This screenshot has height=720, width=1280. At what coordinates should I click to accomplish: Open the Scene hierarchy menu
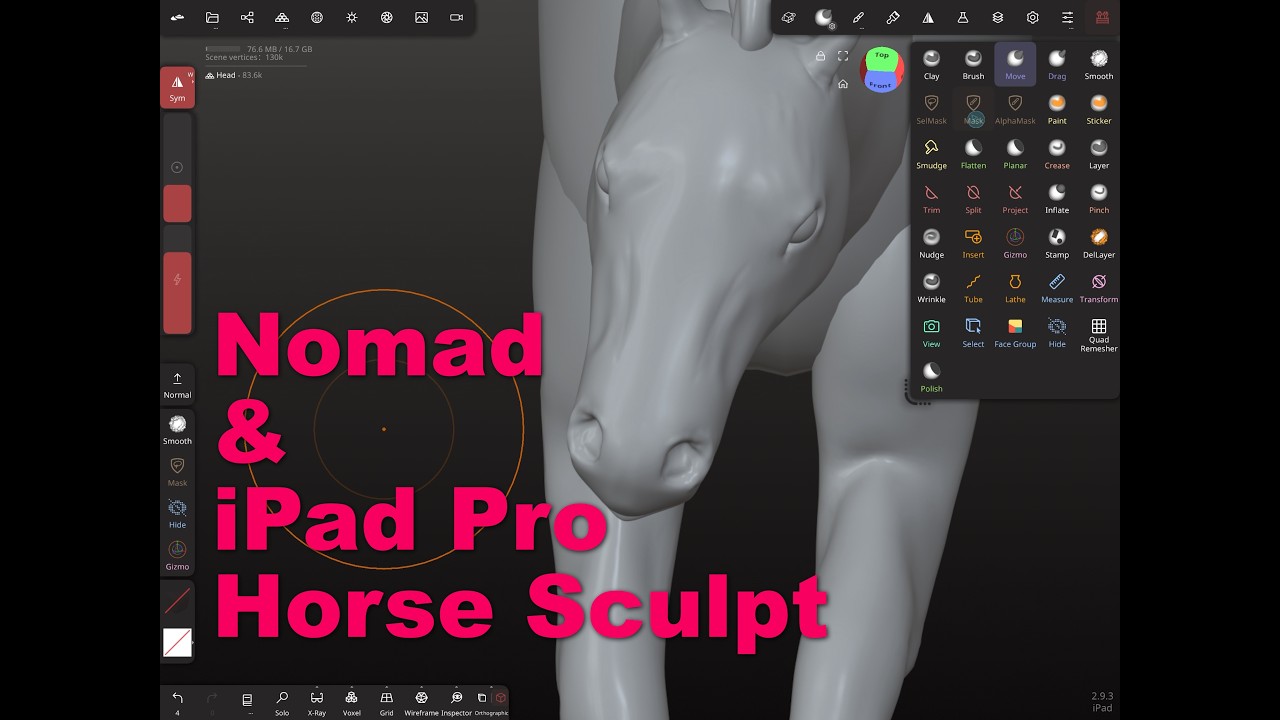pyautogui.click(x=247, y=18)
